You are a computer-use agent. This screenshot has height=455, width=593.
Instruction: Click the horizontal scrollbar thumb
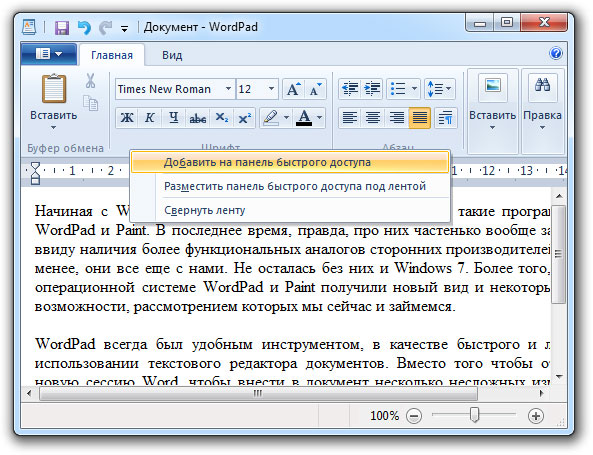coord(258,394)
